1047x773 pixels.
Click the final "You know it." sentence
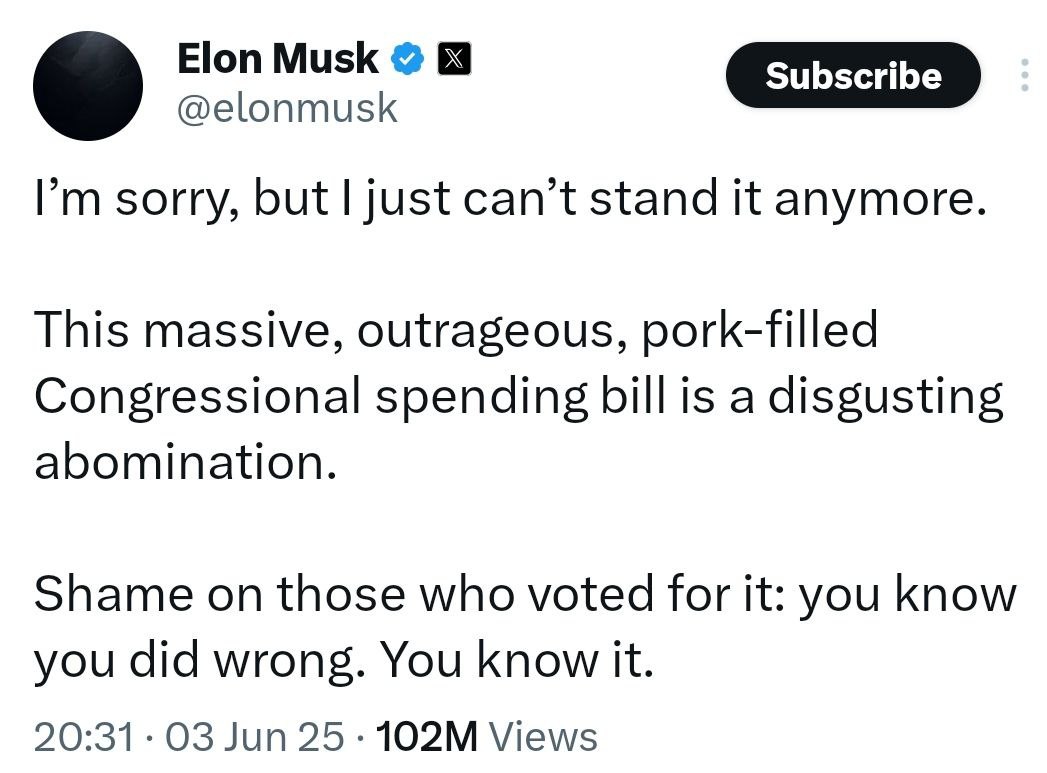click(x=516, y=660)
